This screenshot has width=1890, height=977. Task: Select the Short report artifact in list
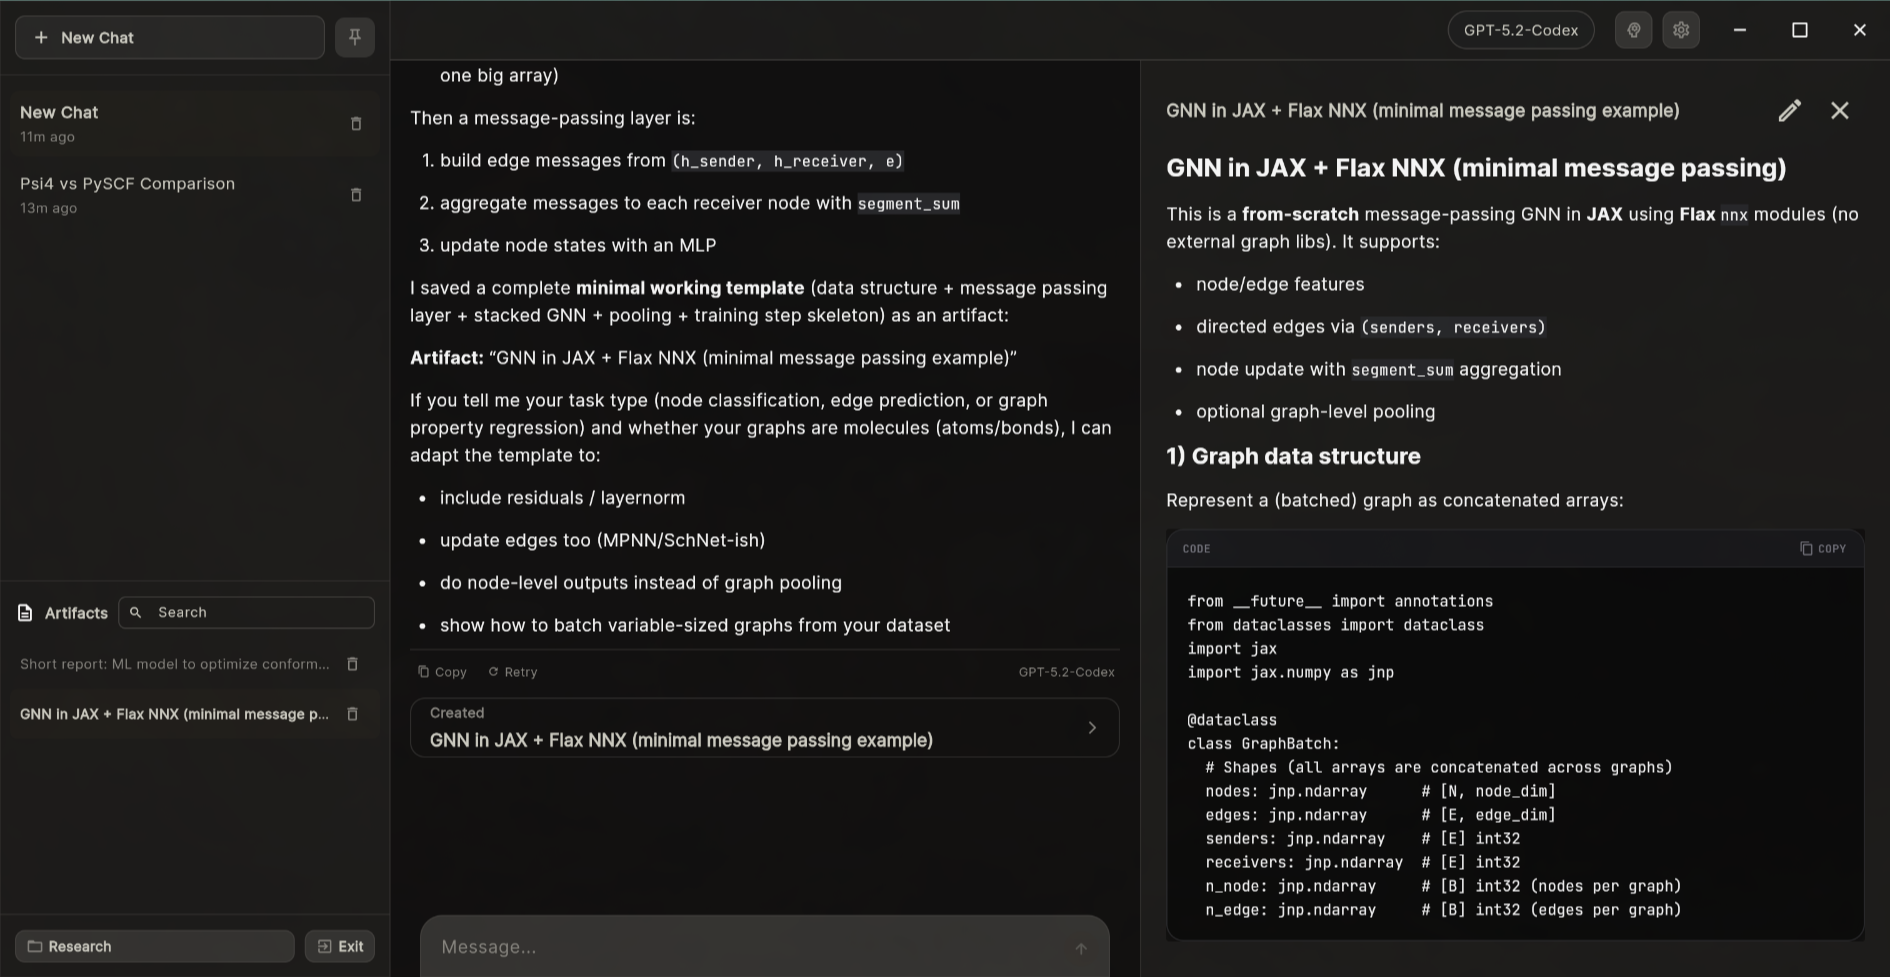[x=175, y=664]
